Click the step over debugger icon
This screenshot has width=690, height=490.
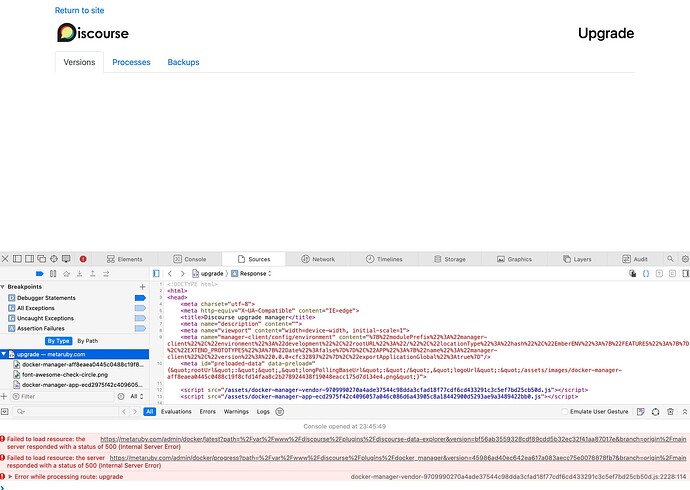click(66, 274)
